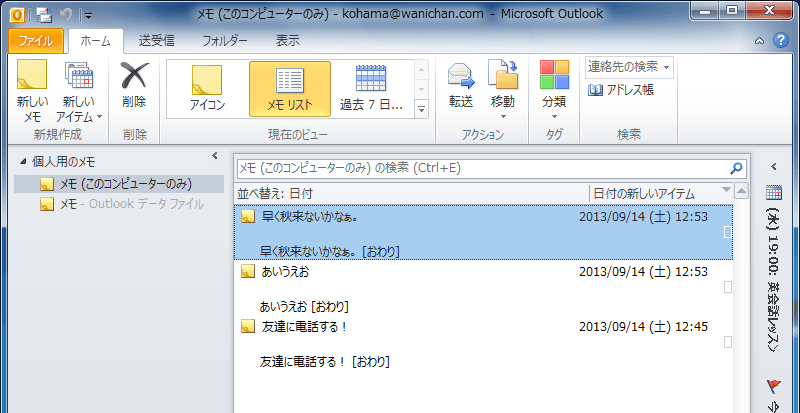Viewport: 800px width, 413px height.
Task: Open the 分類 categorize dropdown
Action: pos(554,91)
